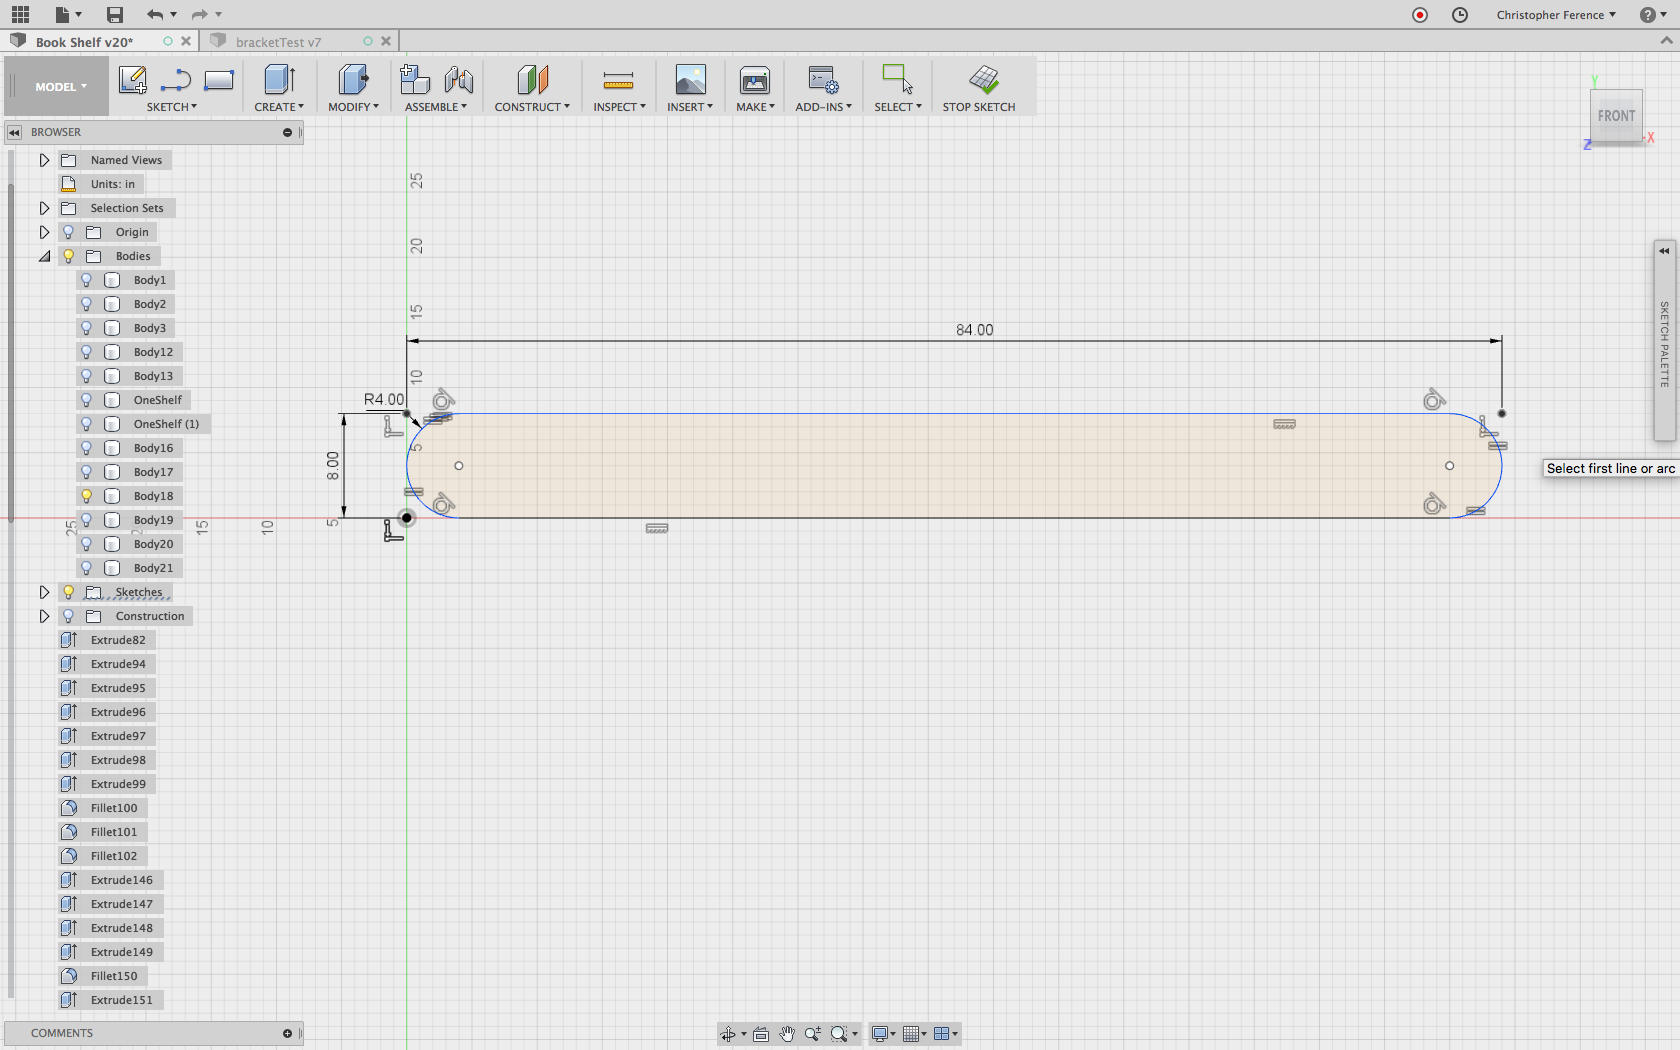Screen dimensions: 1680x1050
Task: Toggle the Origin folder visibility bulb
Action: click(x=69, y=232)
